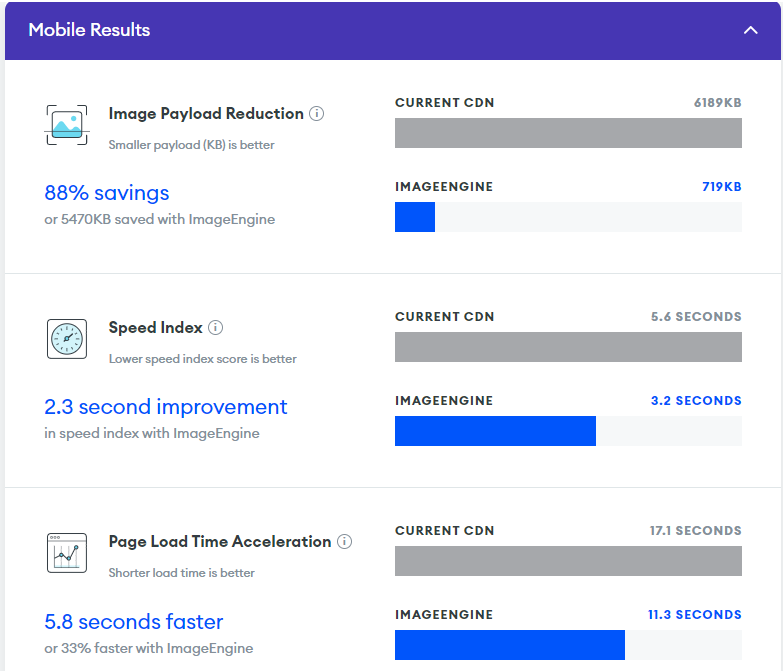Open info icon beside Page Load Time Acceleration

(344, 542)
